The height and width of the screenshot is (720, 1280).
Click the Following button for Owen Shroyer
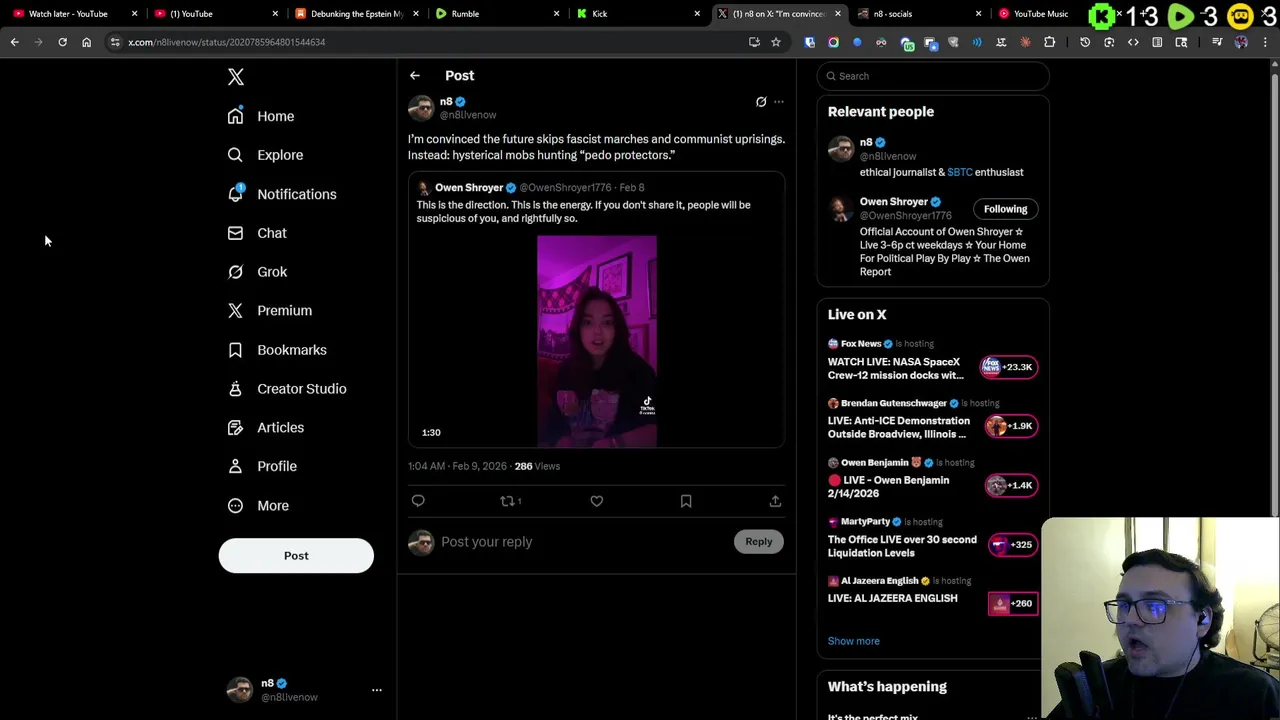(1005, 209)
